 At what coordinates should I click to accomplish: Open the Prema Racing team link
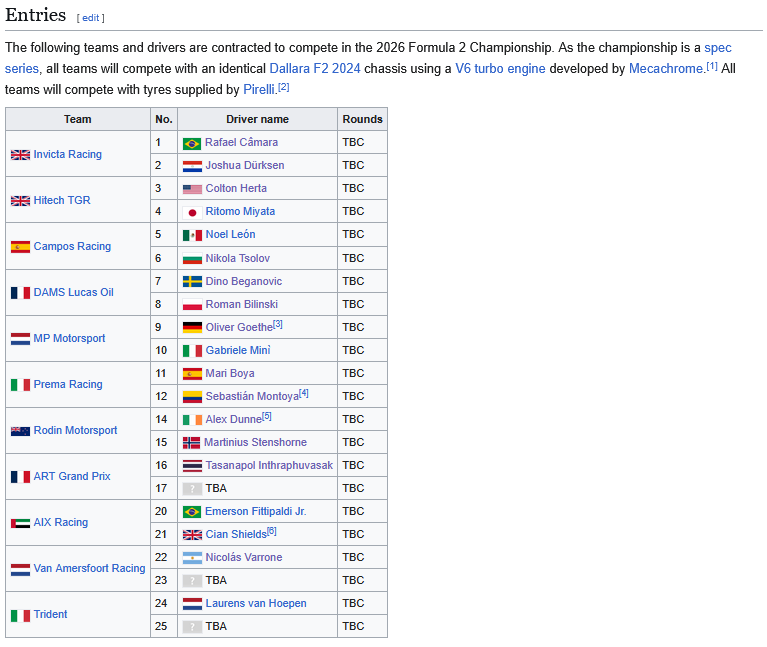tap(68, 384)
